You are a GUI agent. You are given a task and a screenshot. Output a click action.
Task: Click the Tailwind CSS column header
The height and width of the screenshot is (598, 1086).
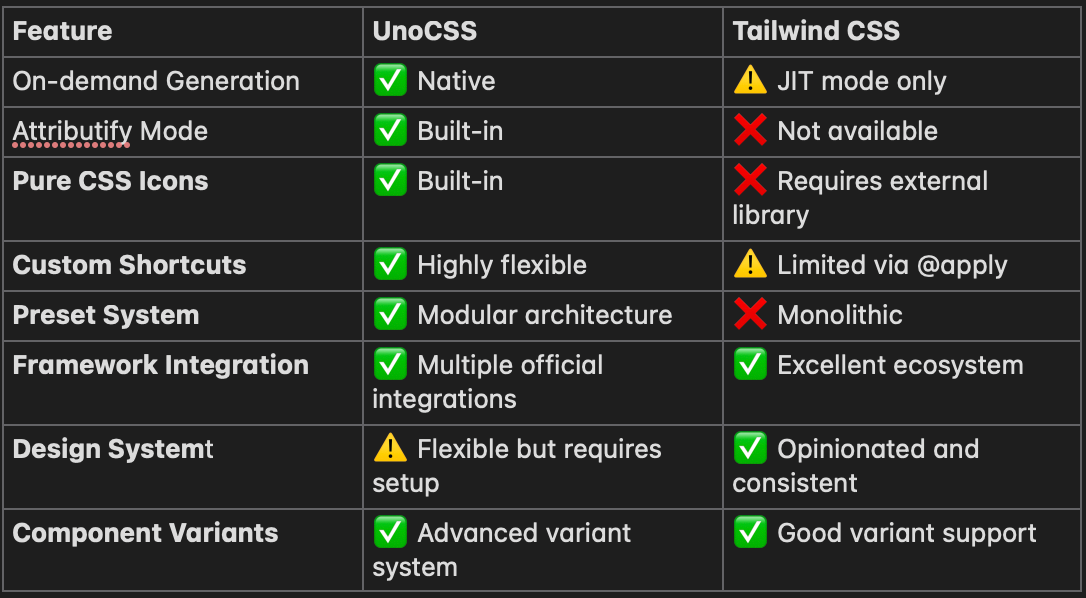[816, 31]
